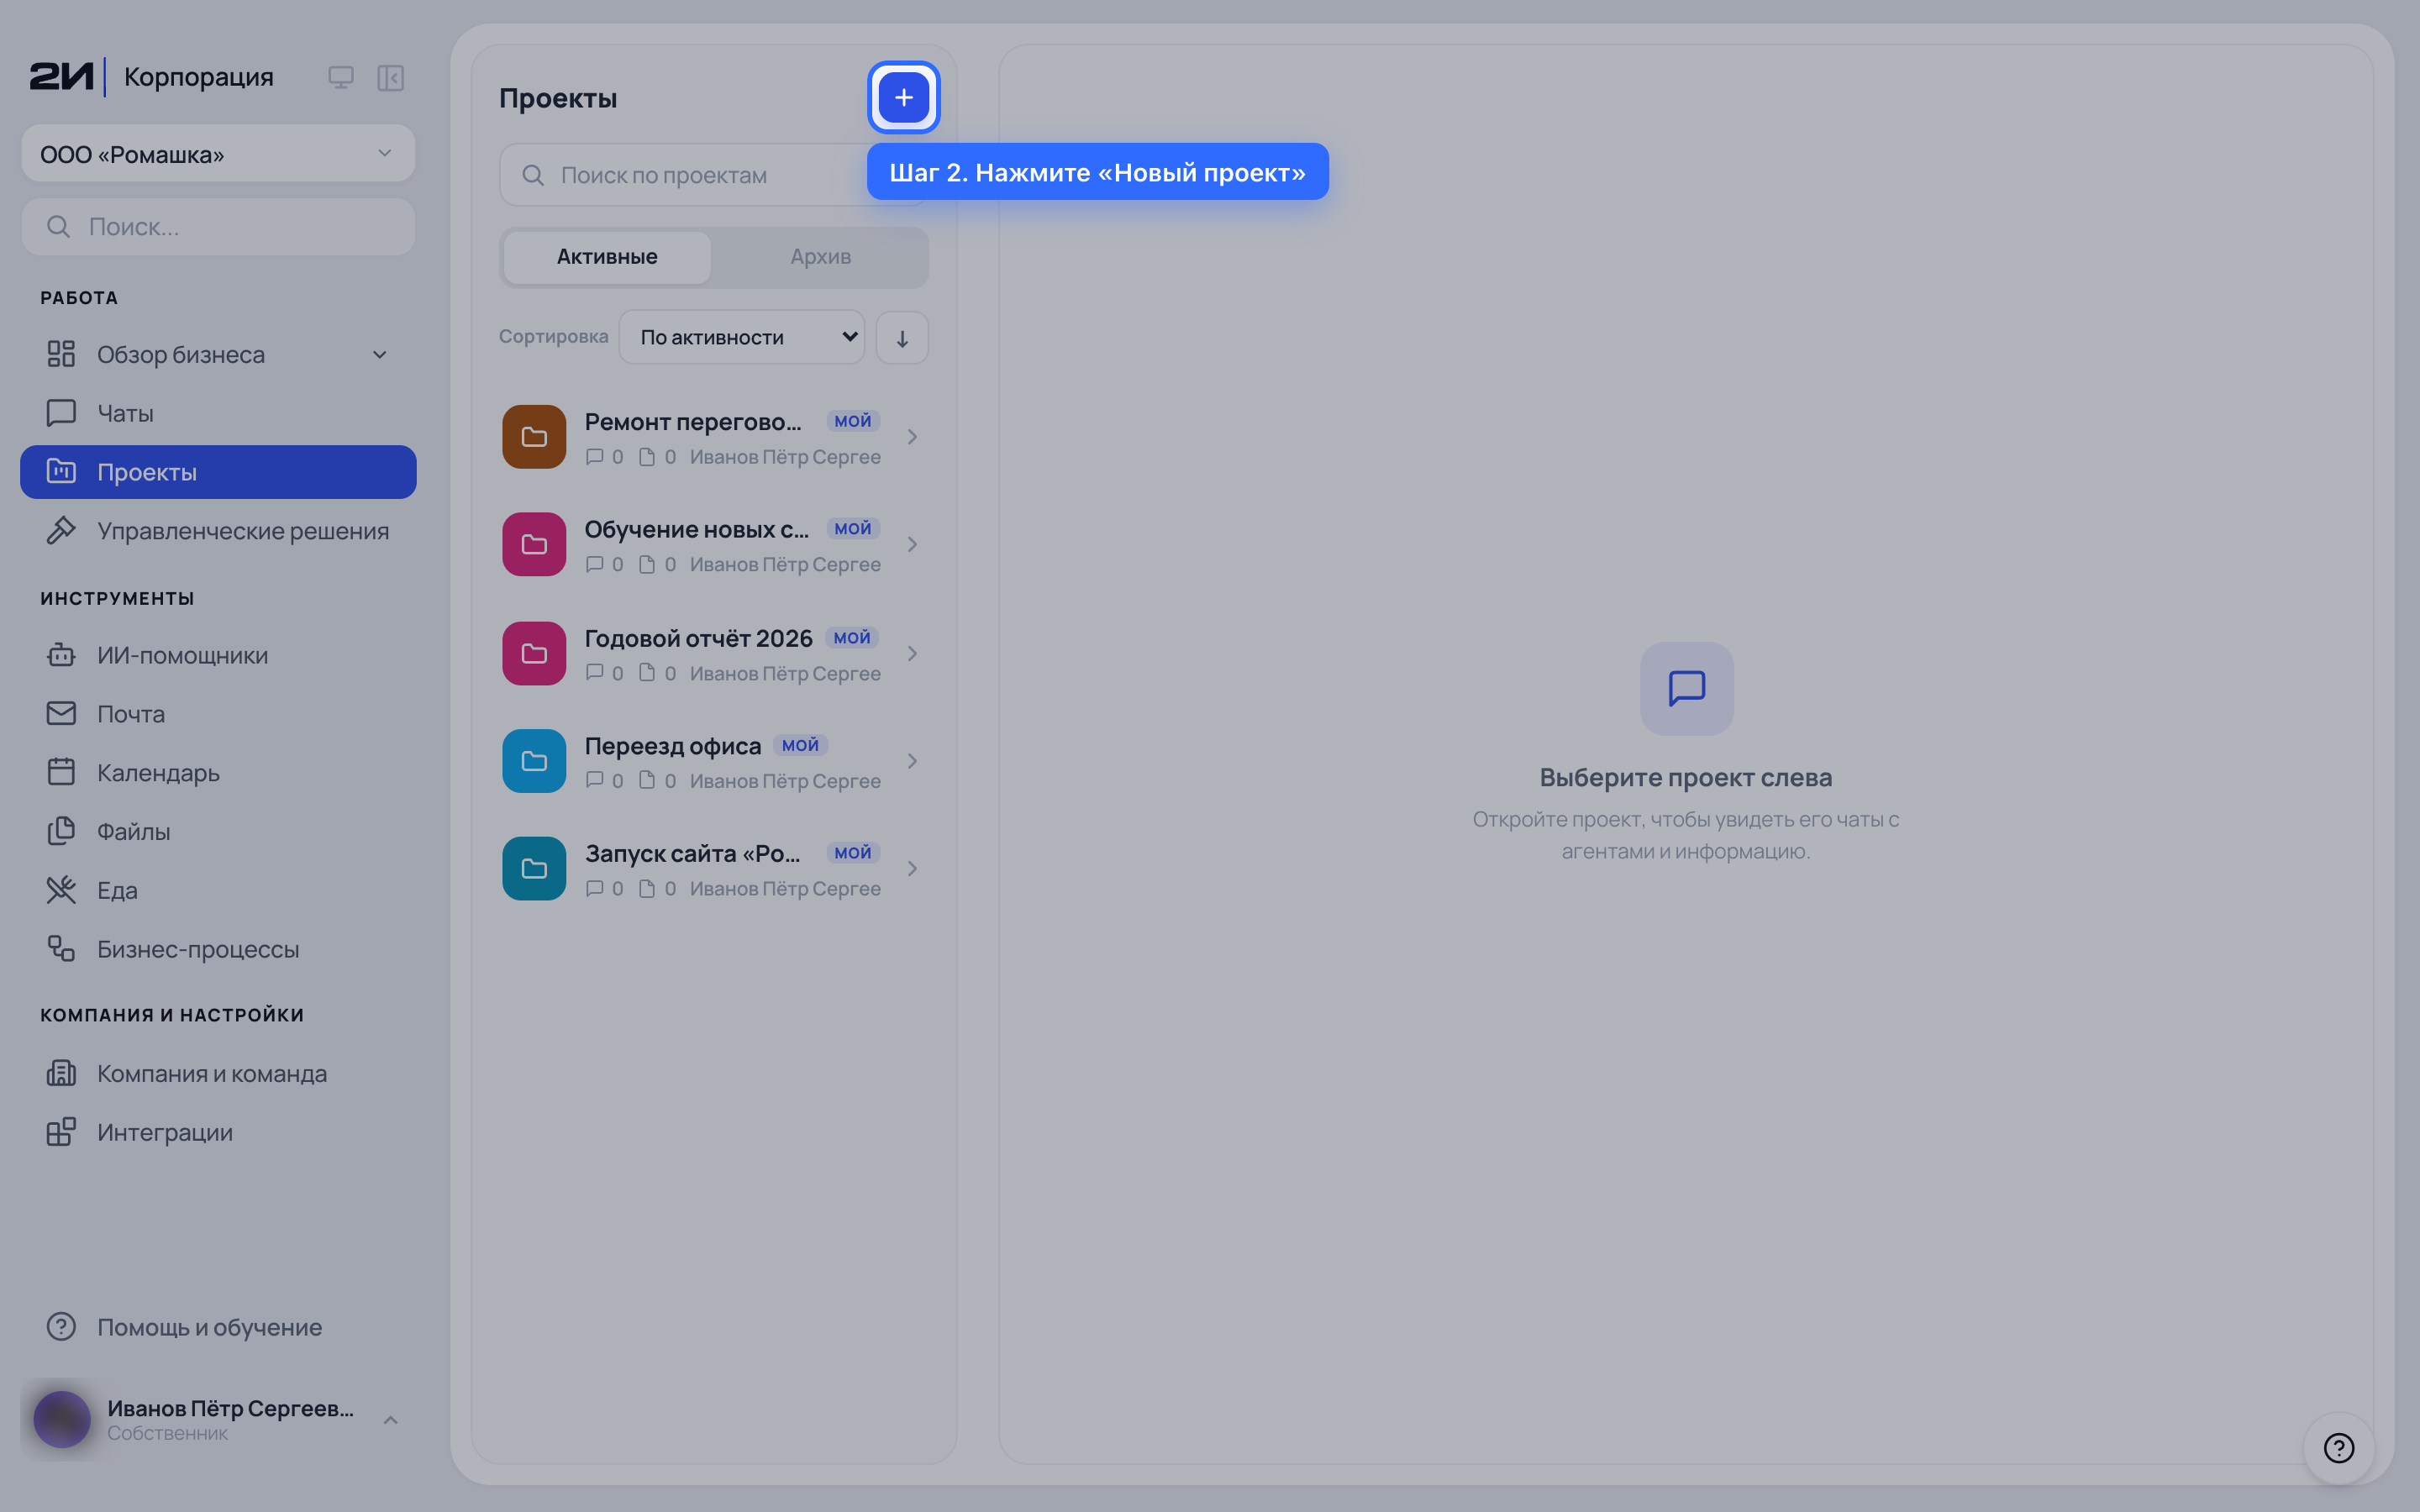Screen dimensions: 2420x1512
Task: Open Интеграции page
Action: 218,1132
